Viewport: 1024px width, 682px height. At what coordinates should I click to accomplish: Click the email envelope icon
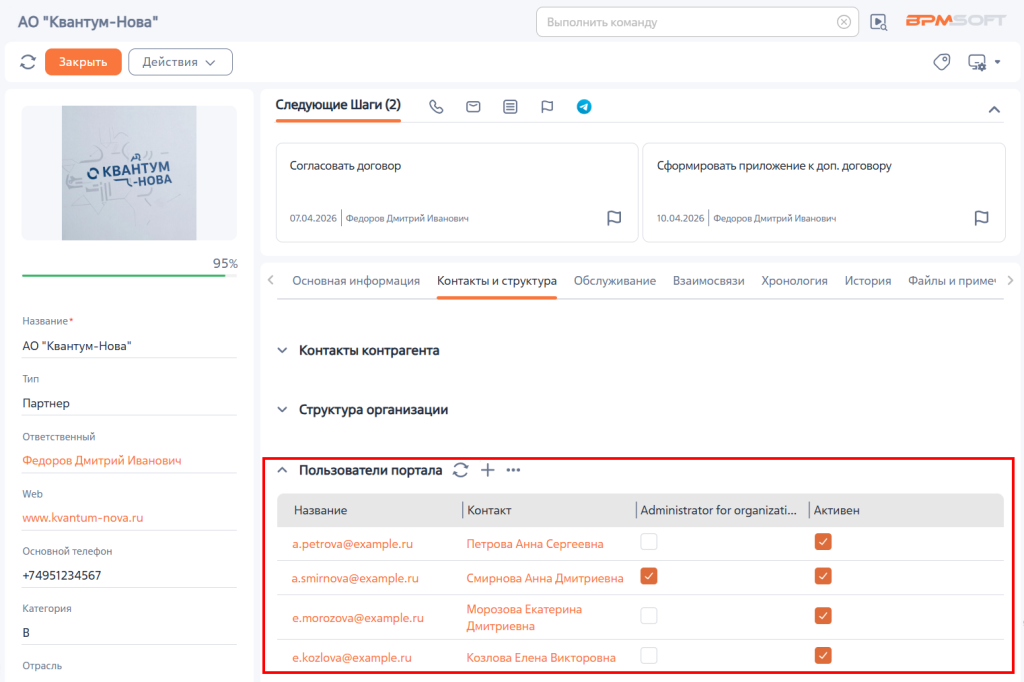(x=473, y=106)
